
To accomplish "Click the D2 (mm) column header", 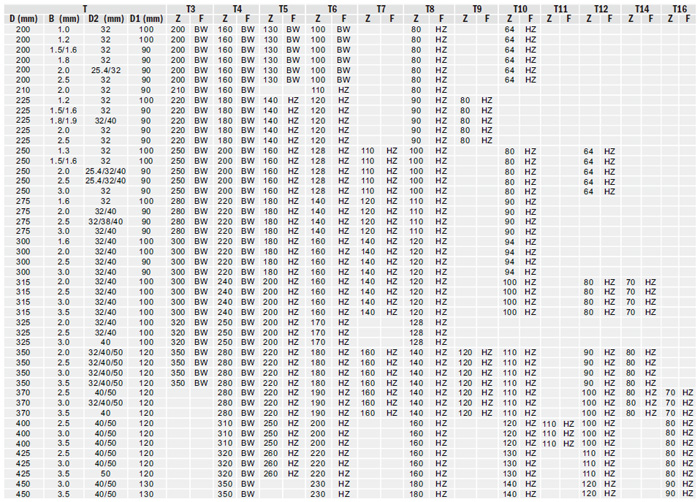I will [x=105, y=19].
